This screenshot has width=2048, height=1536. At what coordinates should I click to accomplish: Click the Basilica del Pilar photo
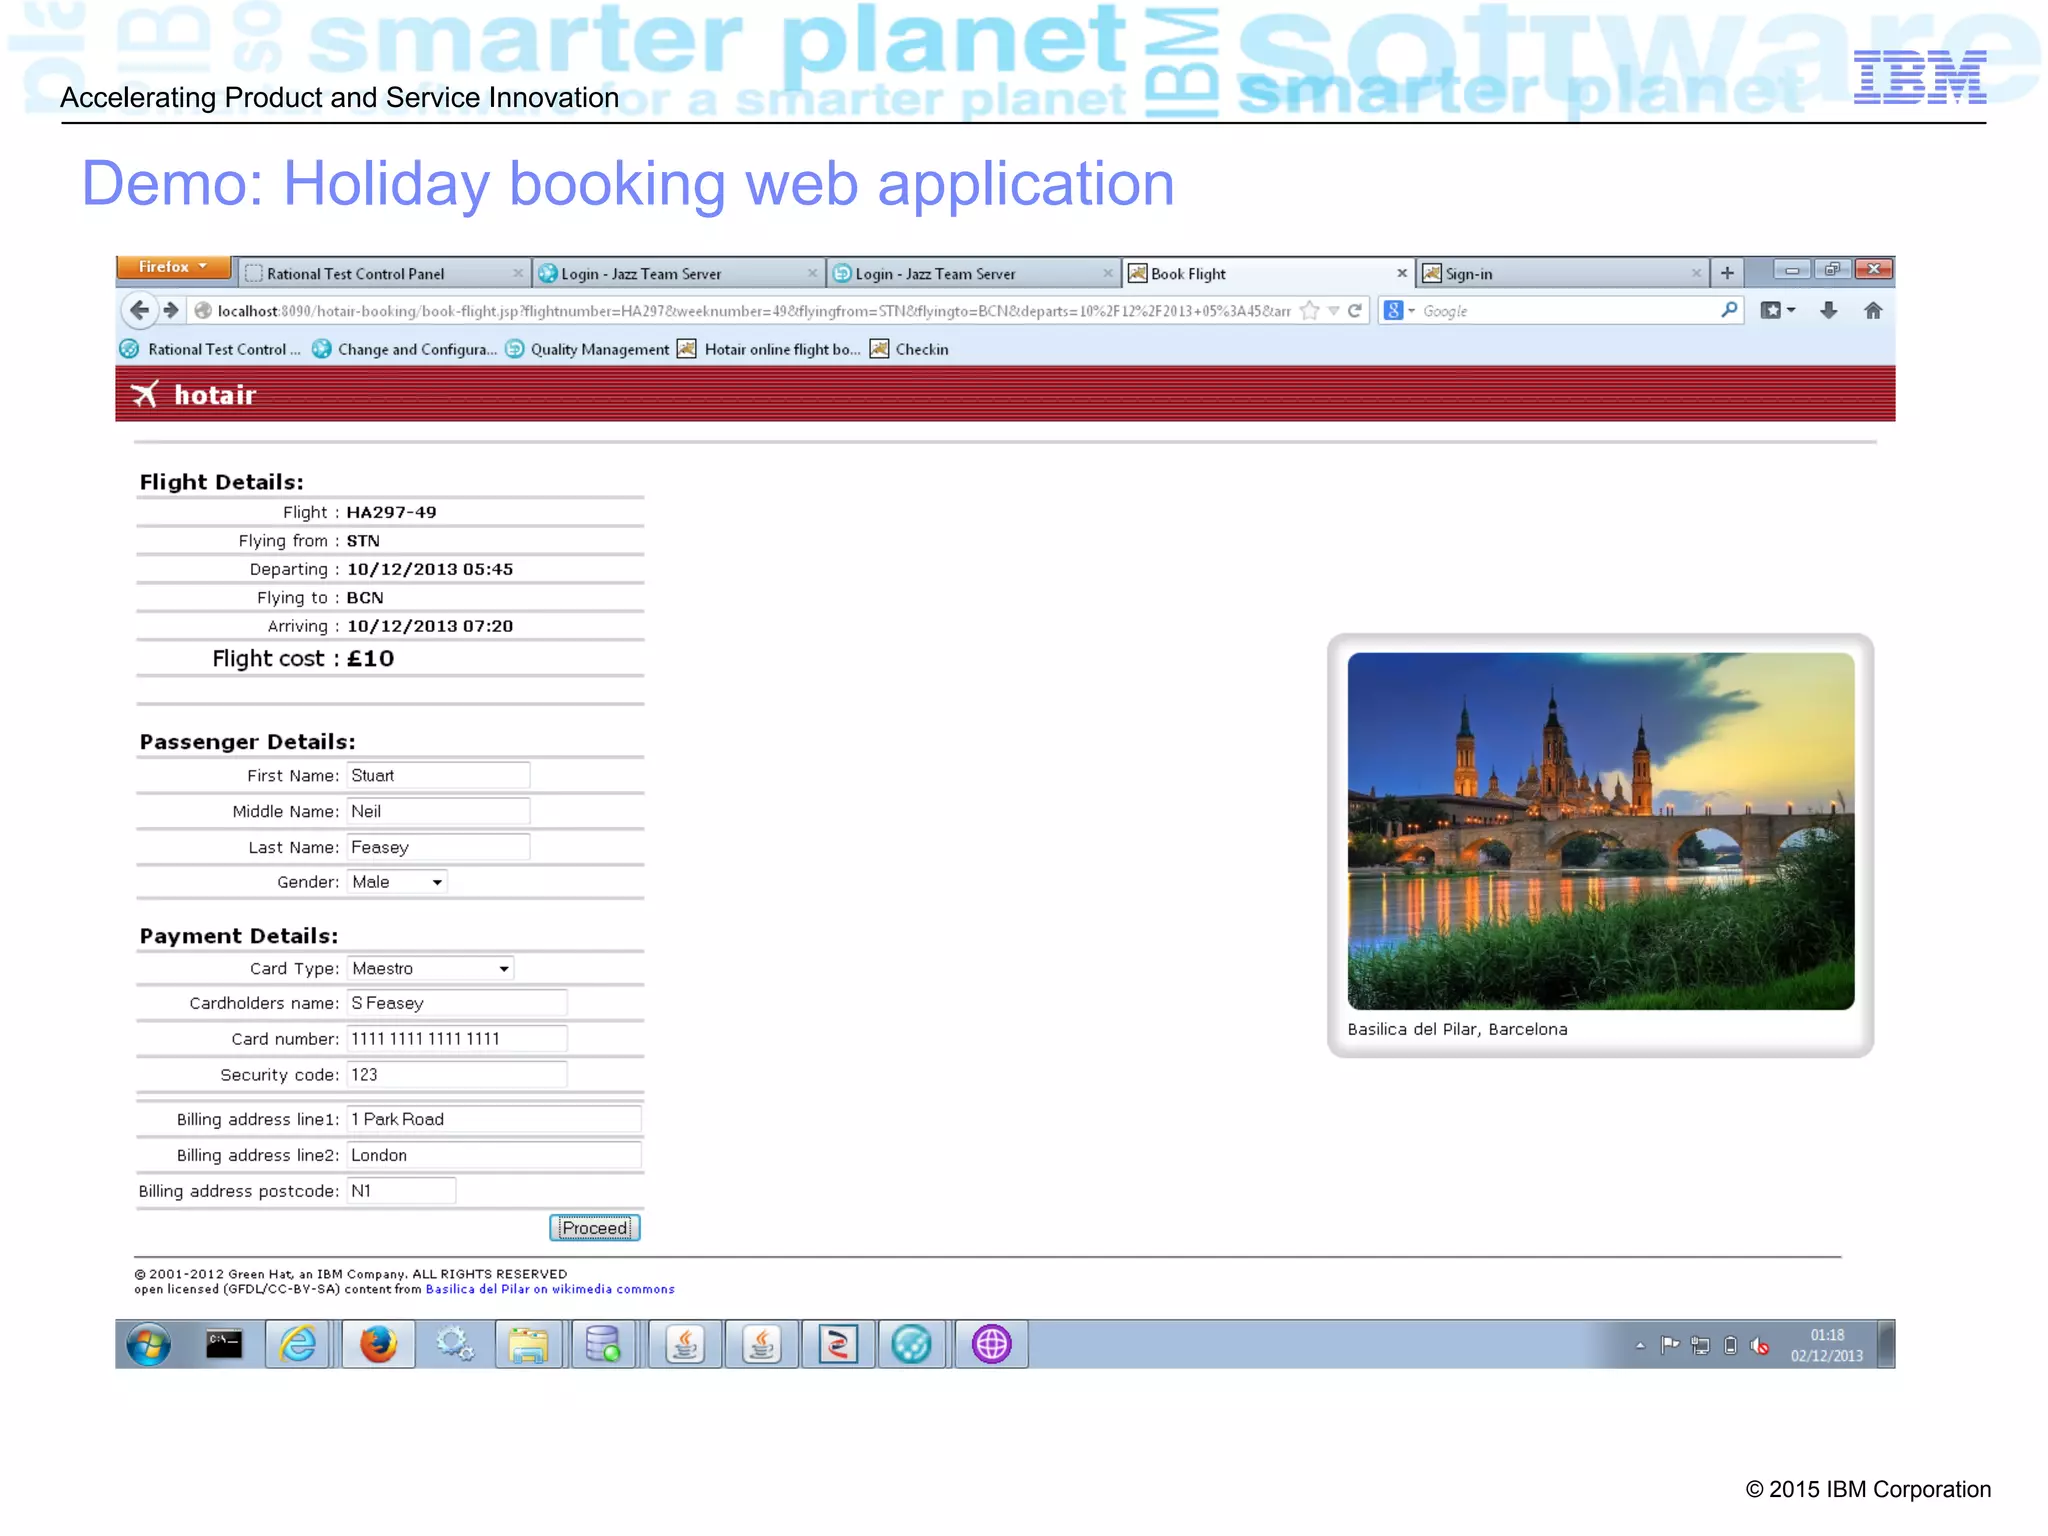[1600, 831]
